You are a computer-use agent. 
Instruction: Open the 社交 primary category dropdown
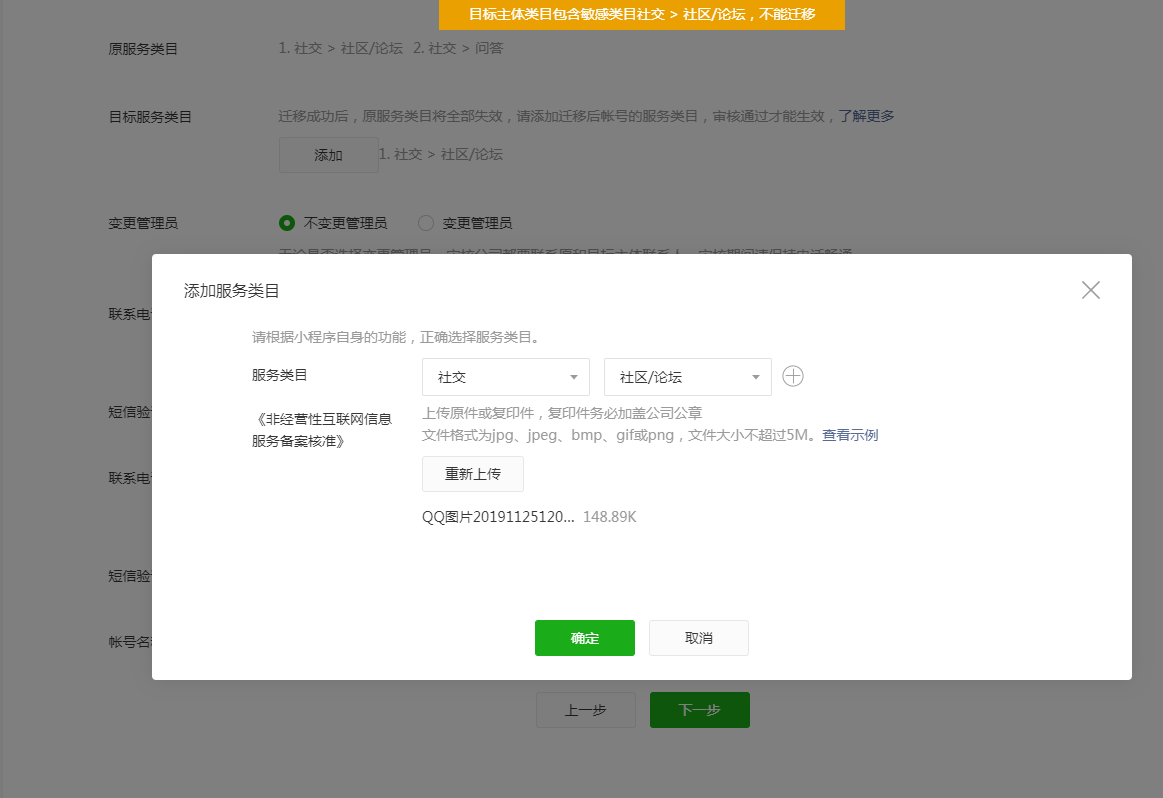point(506,377)
